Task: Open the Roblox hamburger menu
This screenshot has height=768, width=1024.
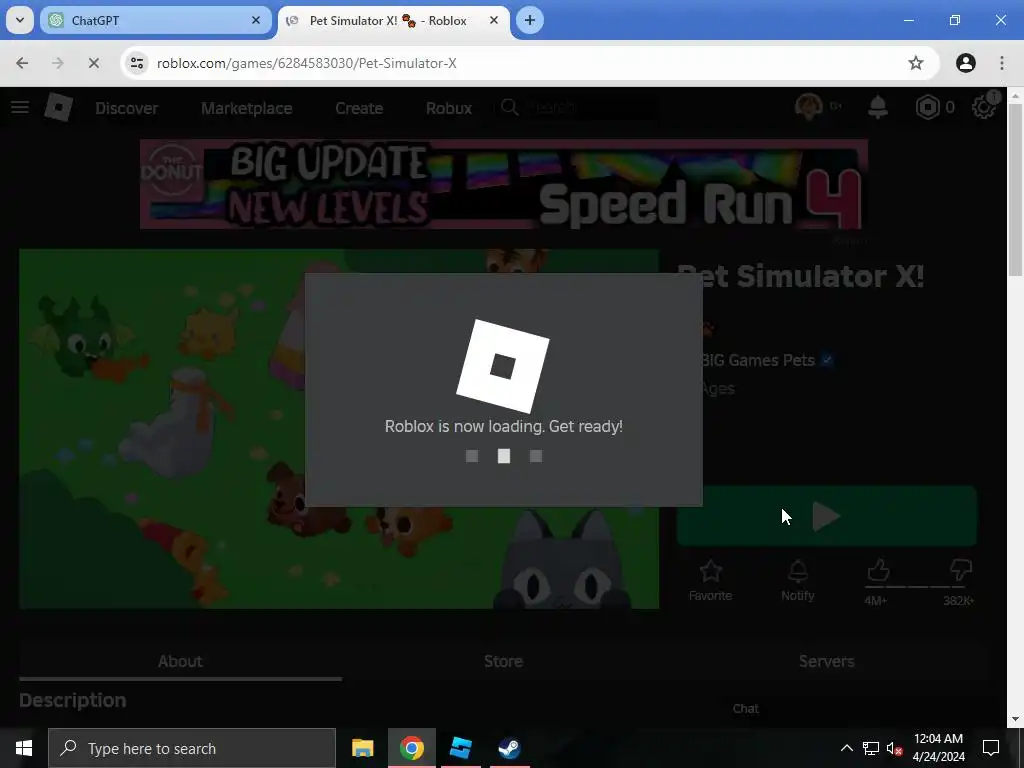Action: pyautogui.click(x=20, y=107)
